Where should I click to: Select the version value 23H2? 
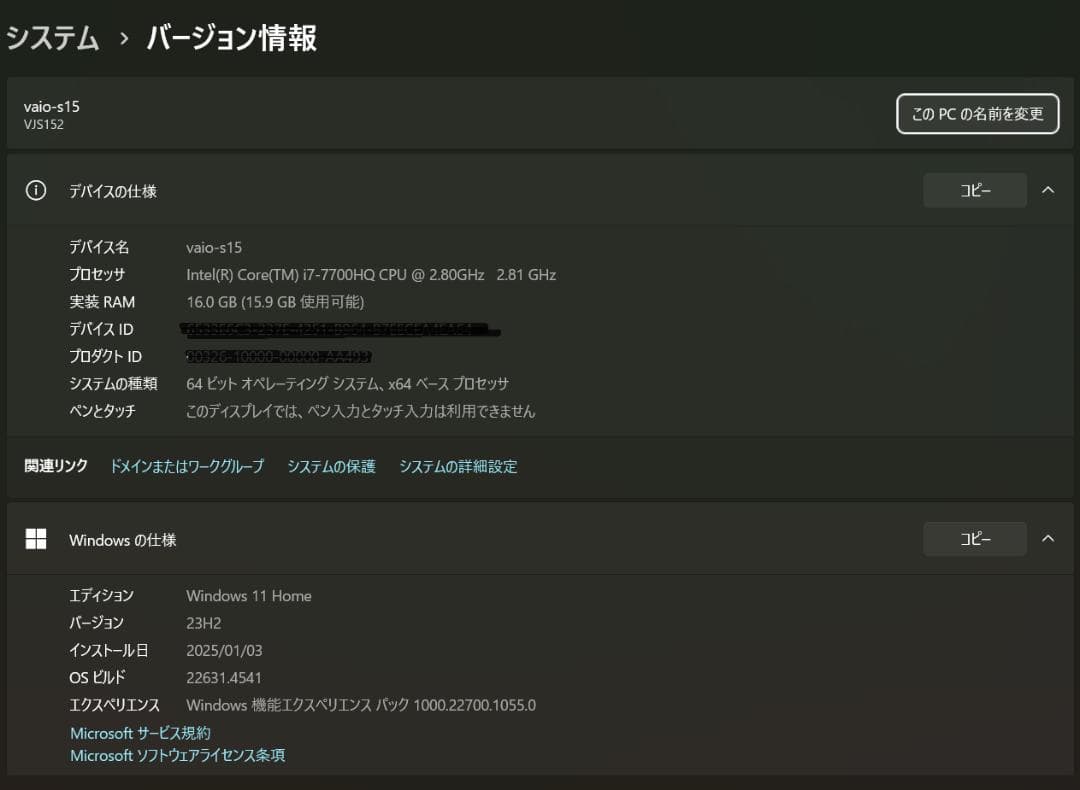(204, 623)
